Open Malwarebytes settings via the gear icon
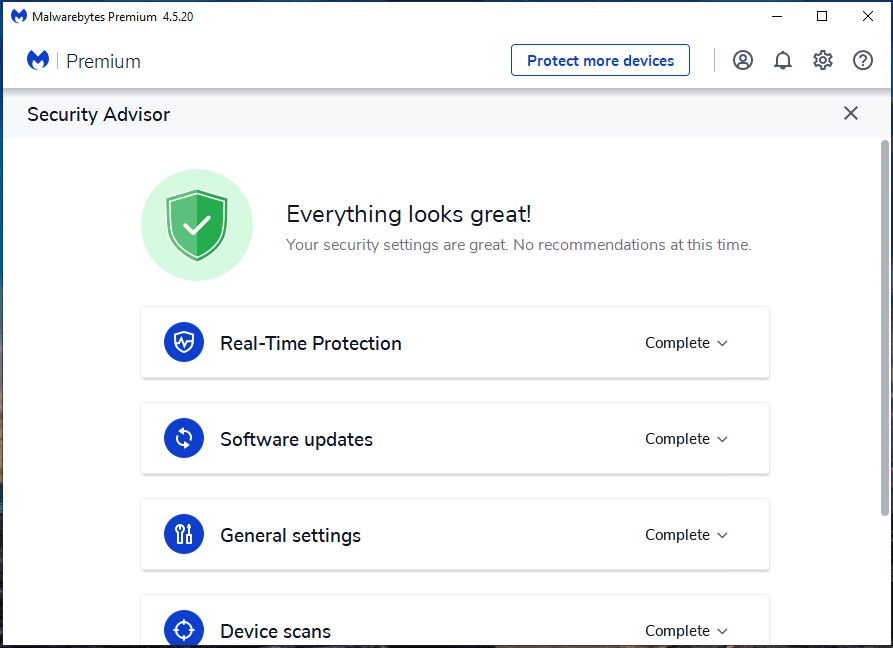 click(x=822, y=60)
